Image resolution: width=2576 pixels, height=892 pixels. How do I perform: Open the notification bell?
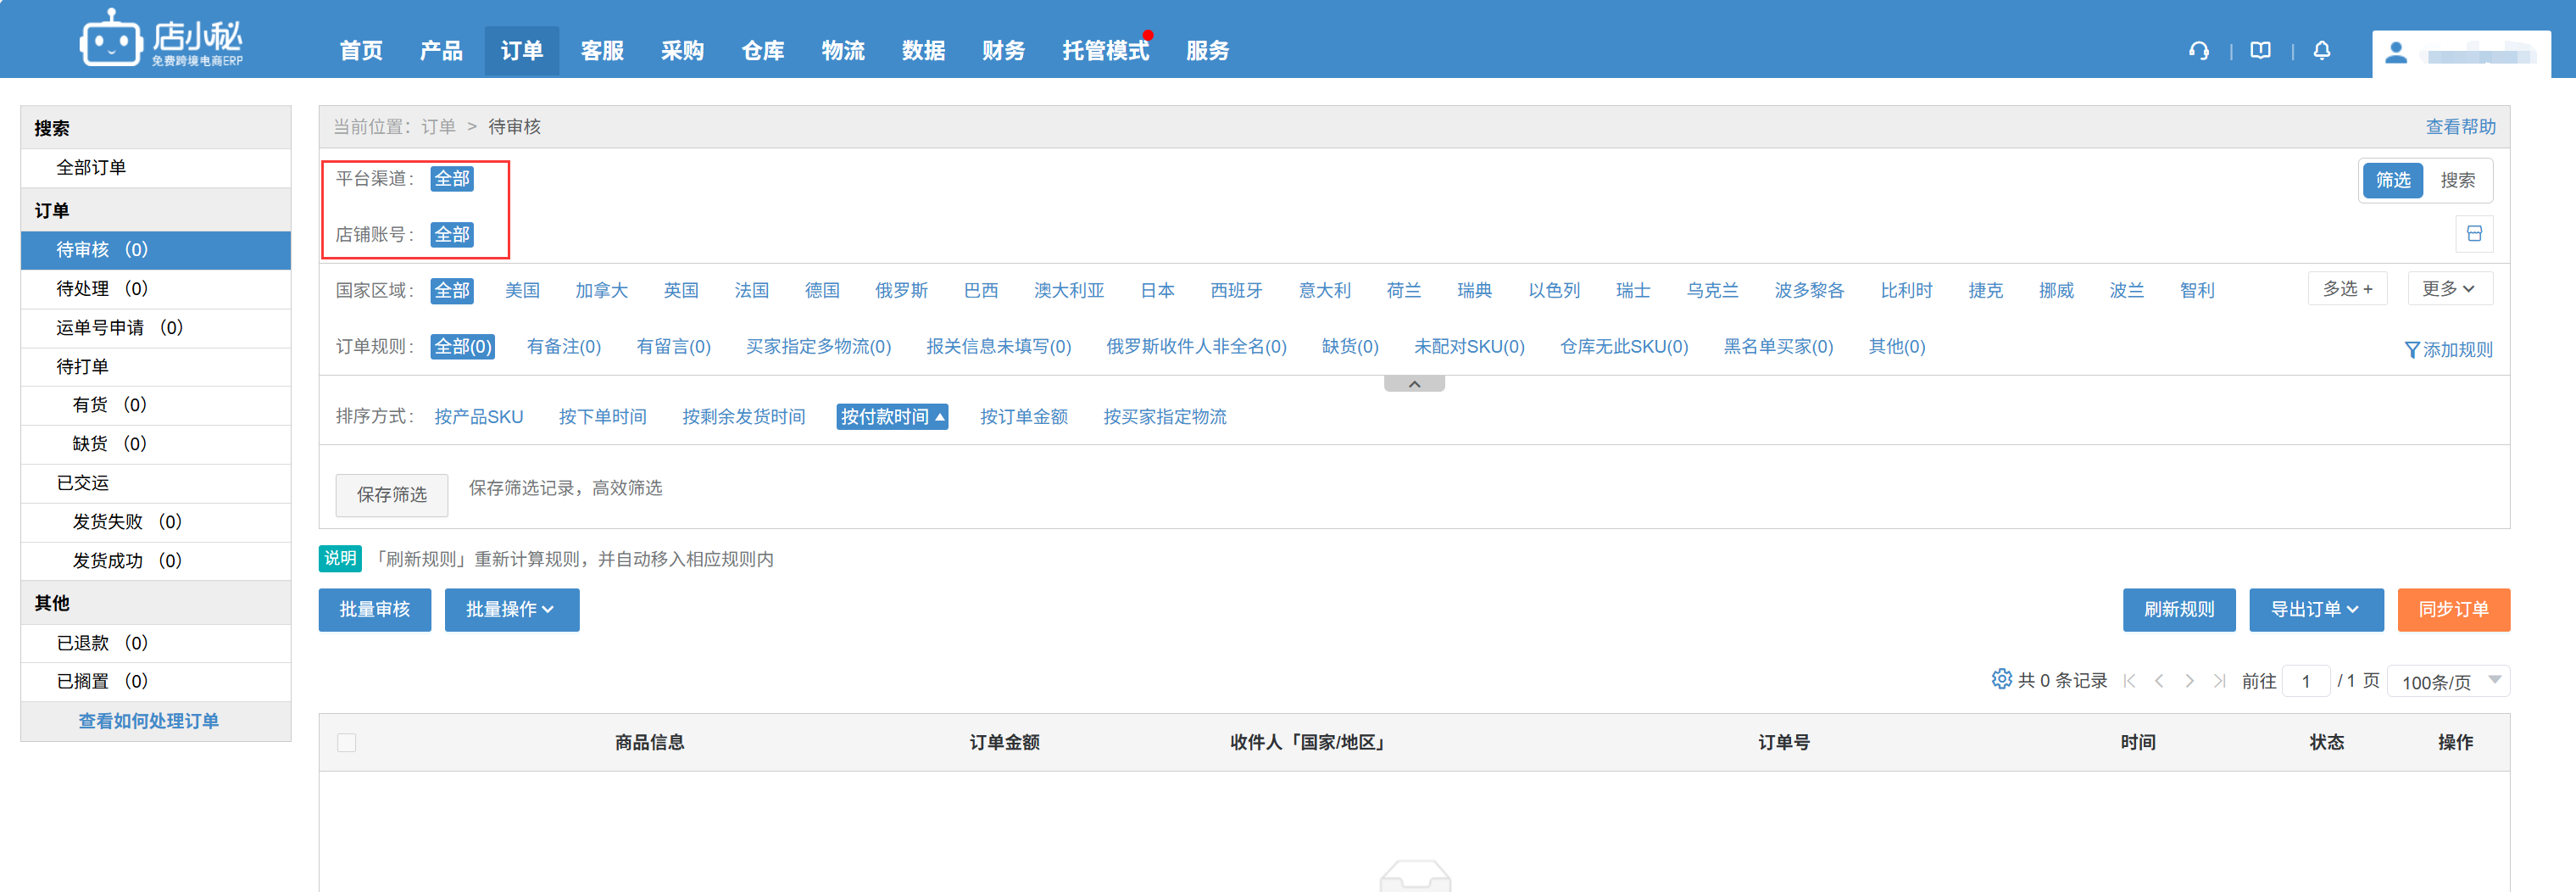coord(2321,51)
